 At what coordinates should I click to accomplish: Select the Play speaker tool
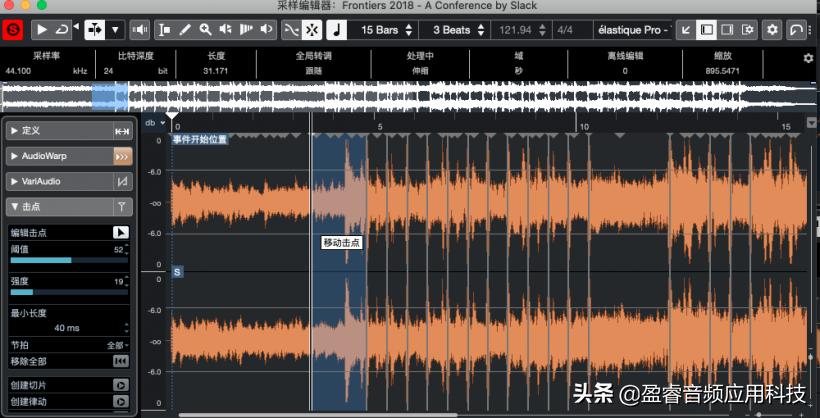point(225,30)
